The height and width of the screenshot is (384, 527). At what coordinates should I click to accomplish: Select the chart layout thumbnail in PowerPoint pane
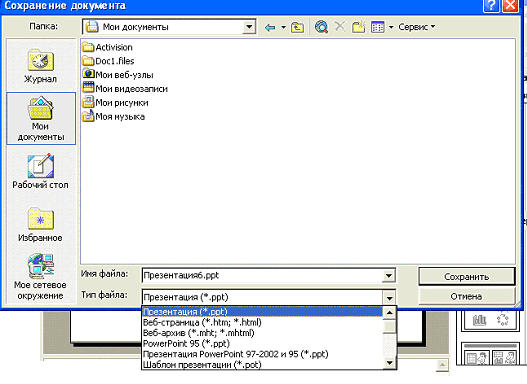480,320
